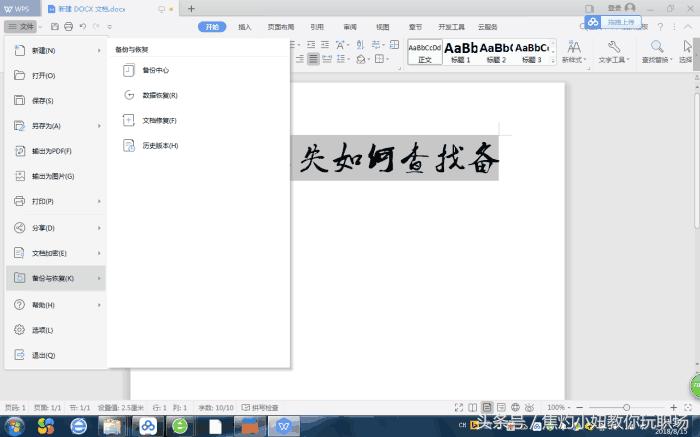Screen dimensions: 700x437
Task: Switch to web layout view icon in status bar
Action: (x=515, y=407)
